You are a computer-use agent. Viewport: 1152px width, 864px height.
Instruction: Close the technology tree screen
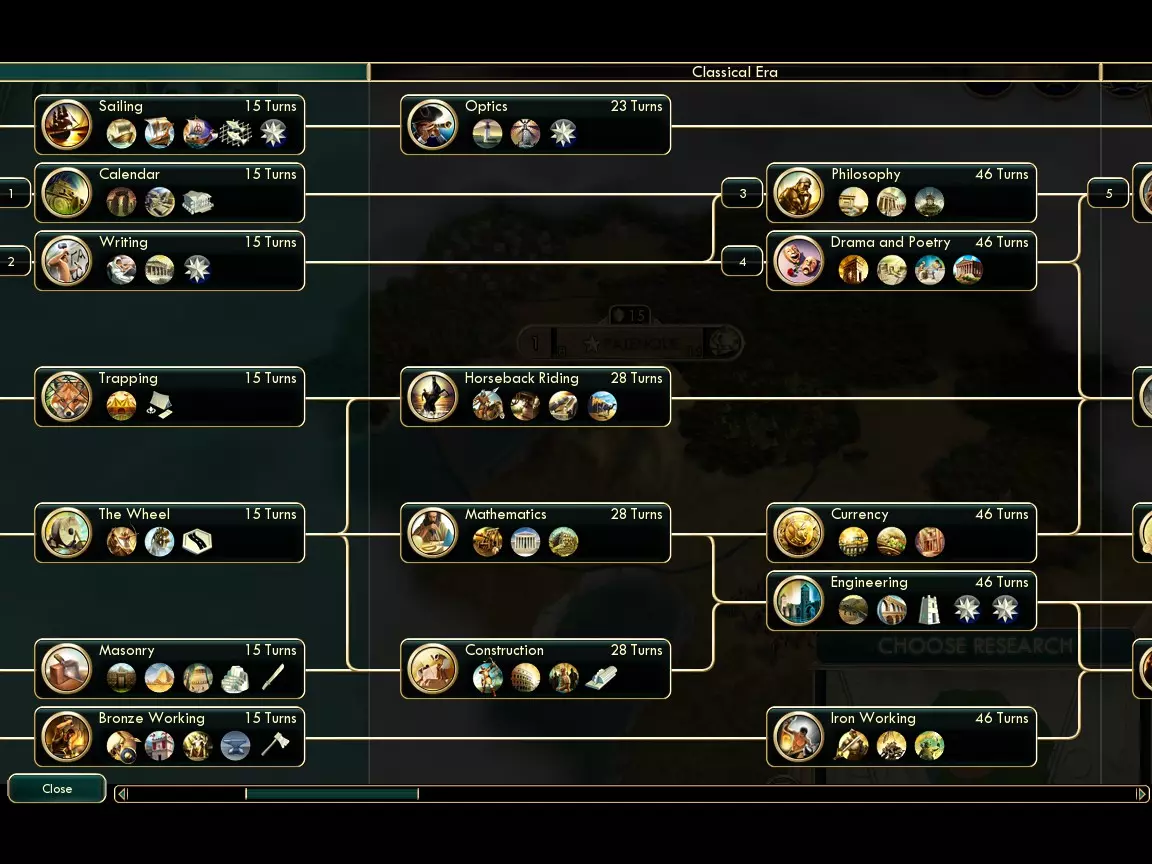coord(57,788)
